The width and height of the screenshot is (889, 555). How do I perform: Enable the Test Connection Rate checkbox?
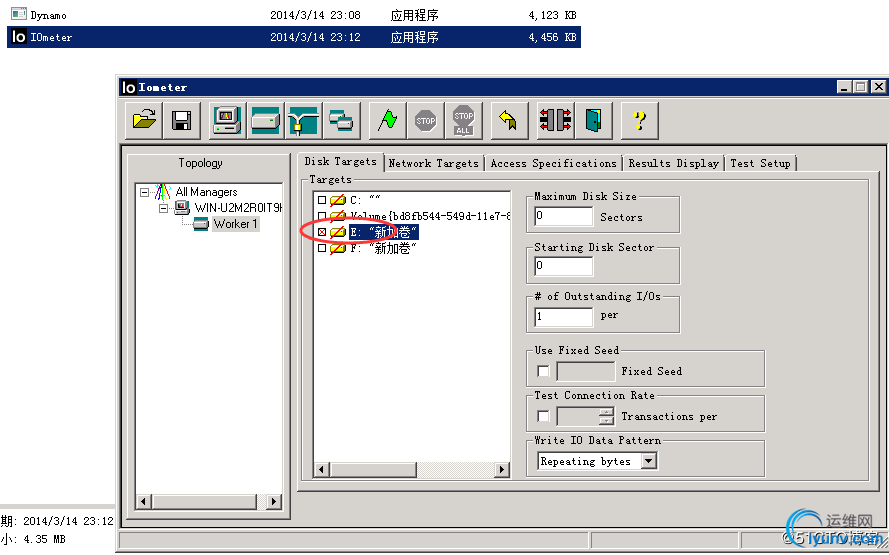[x=543, y=417]
